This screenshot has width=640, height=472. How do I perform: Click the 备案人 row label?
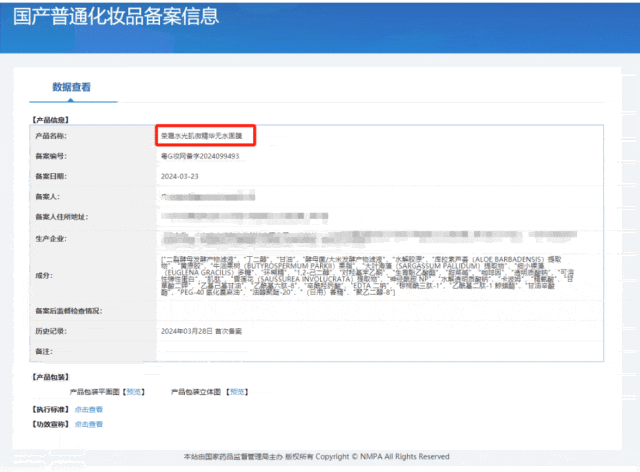47,197
